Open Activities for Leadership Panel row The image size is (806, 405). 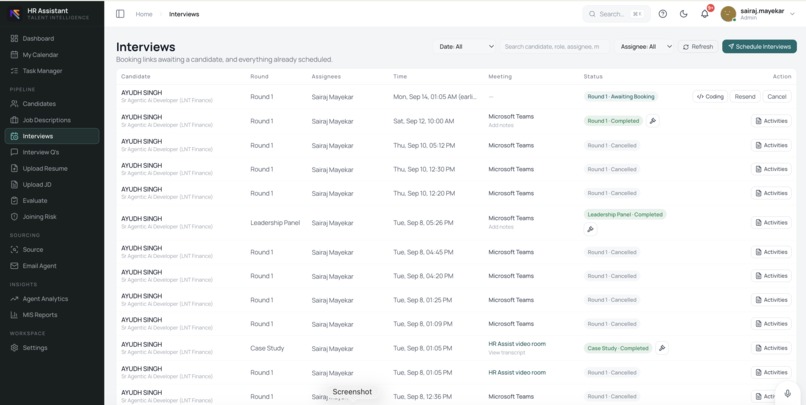[x=771, y=223]
